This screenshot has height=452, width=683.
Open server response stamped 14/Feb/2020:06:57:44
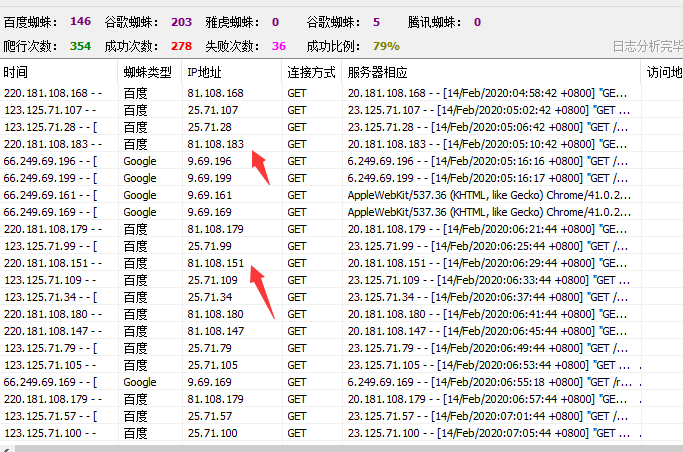[488, 399]
